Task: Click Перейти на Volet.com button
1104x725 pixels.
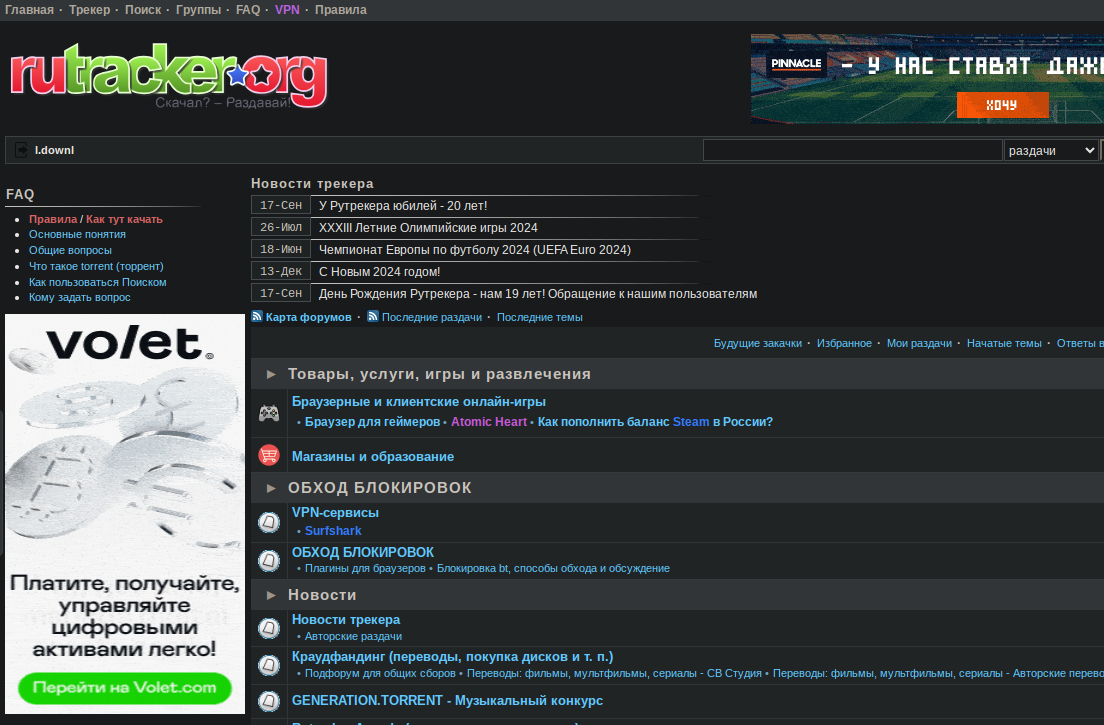Action: point(125,688)
